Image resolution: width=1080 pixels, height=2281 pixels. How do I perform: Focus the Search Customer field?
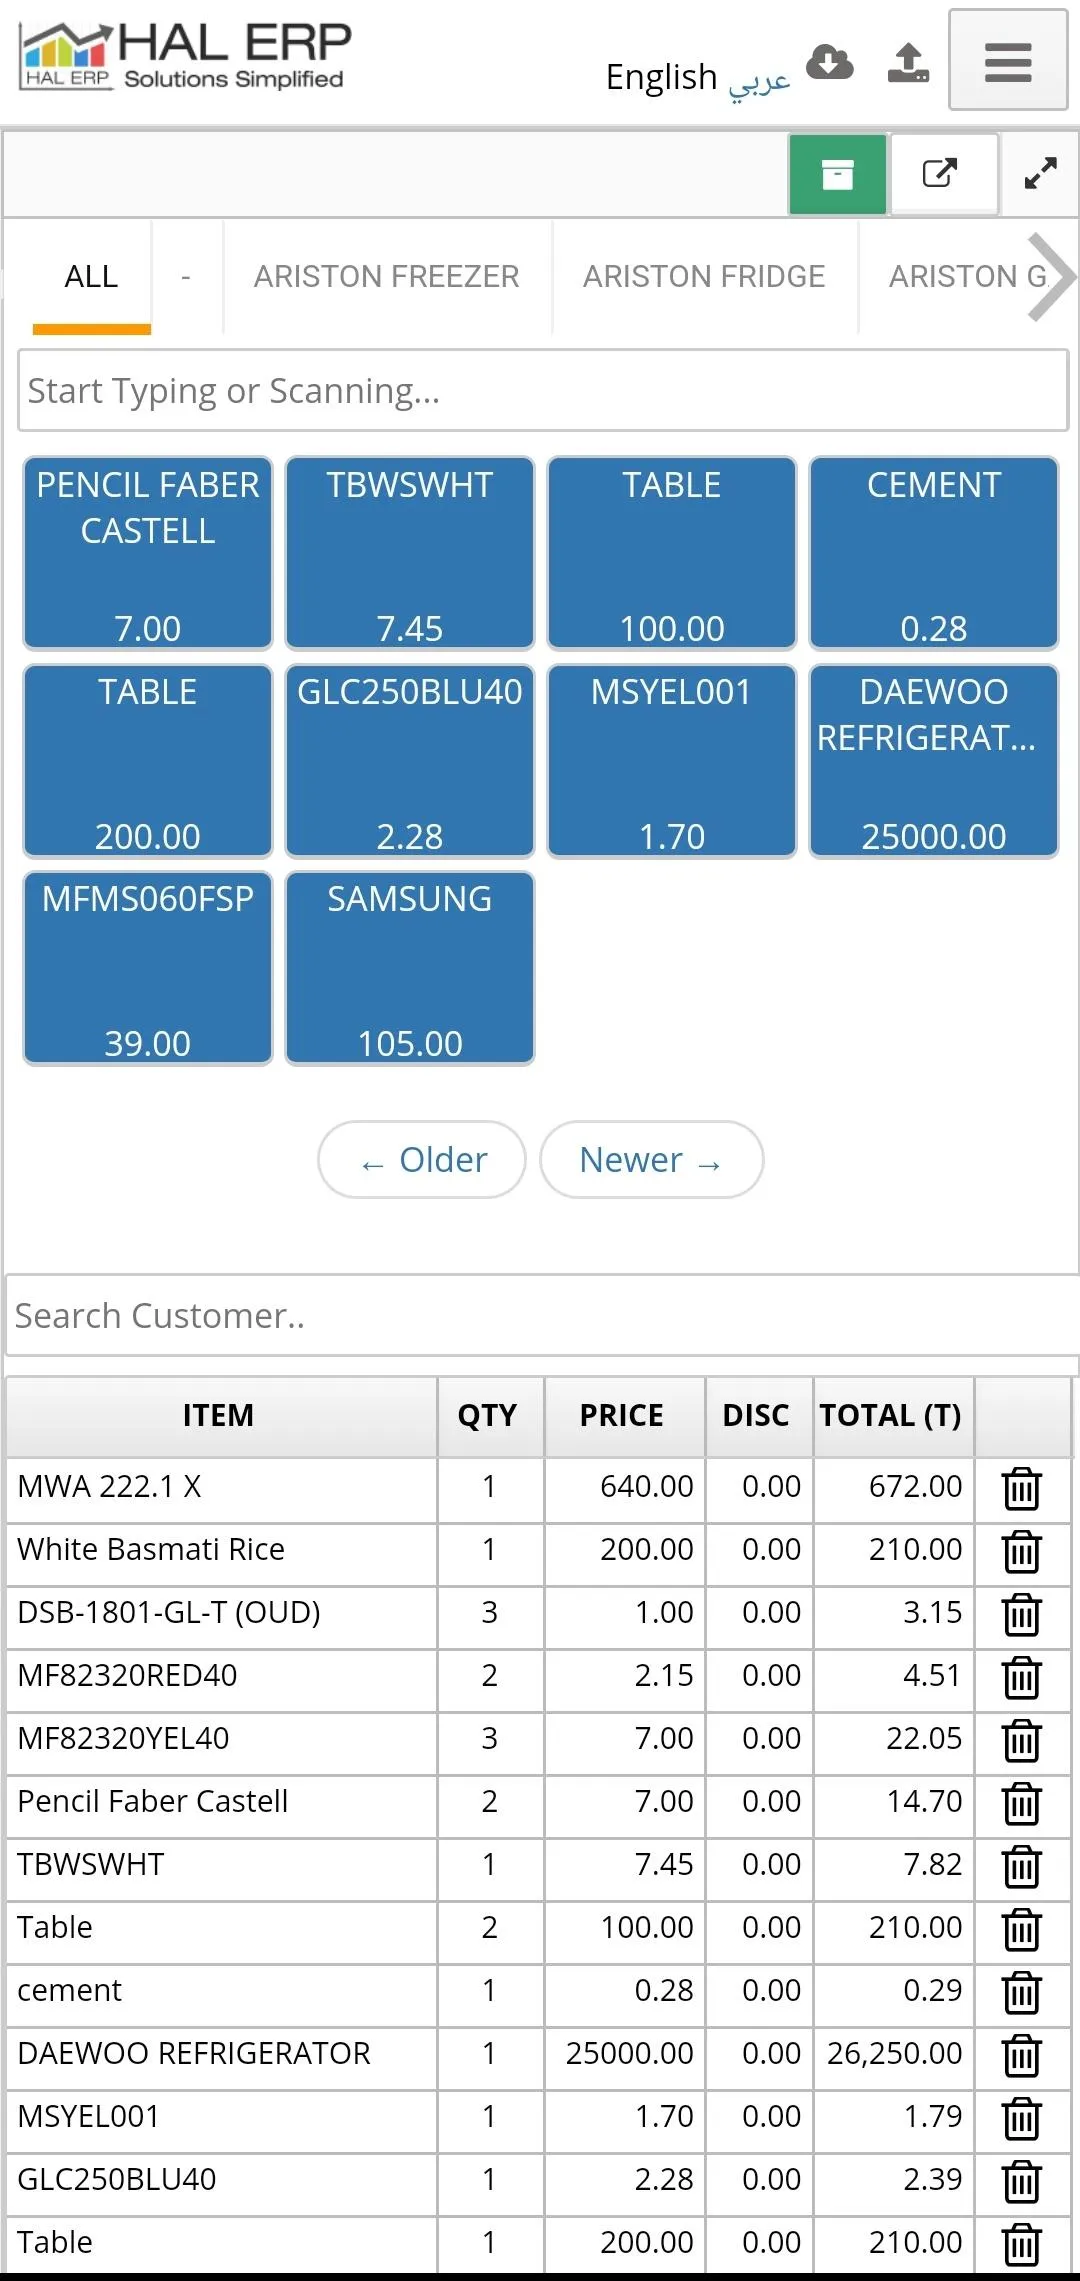click(x=543, y=1316)
